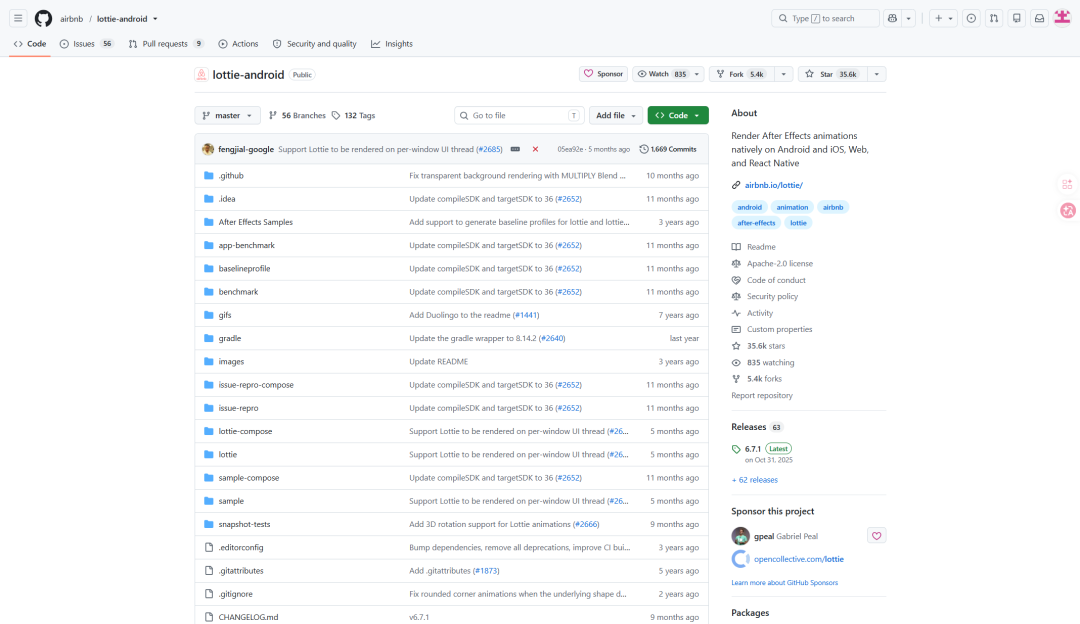Click the Fork button

click(742, 74)
